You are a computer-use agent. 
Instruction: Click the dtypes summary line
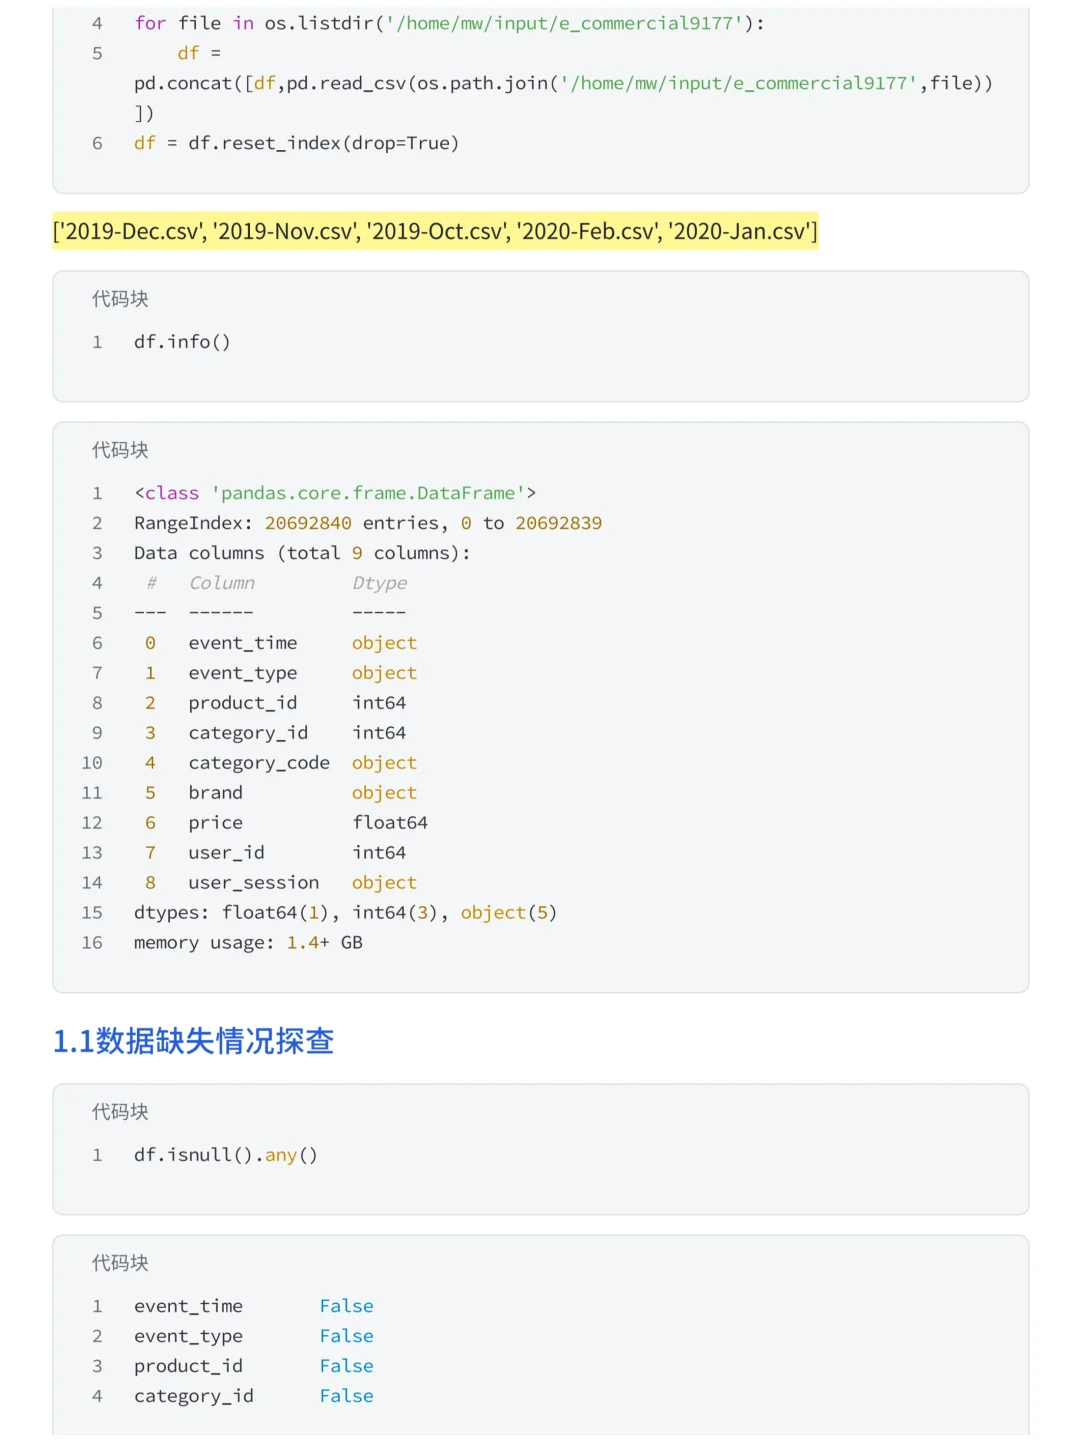coord(345,913)
